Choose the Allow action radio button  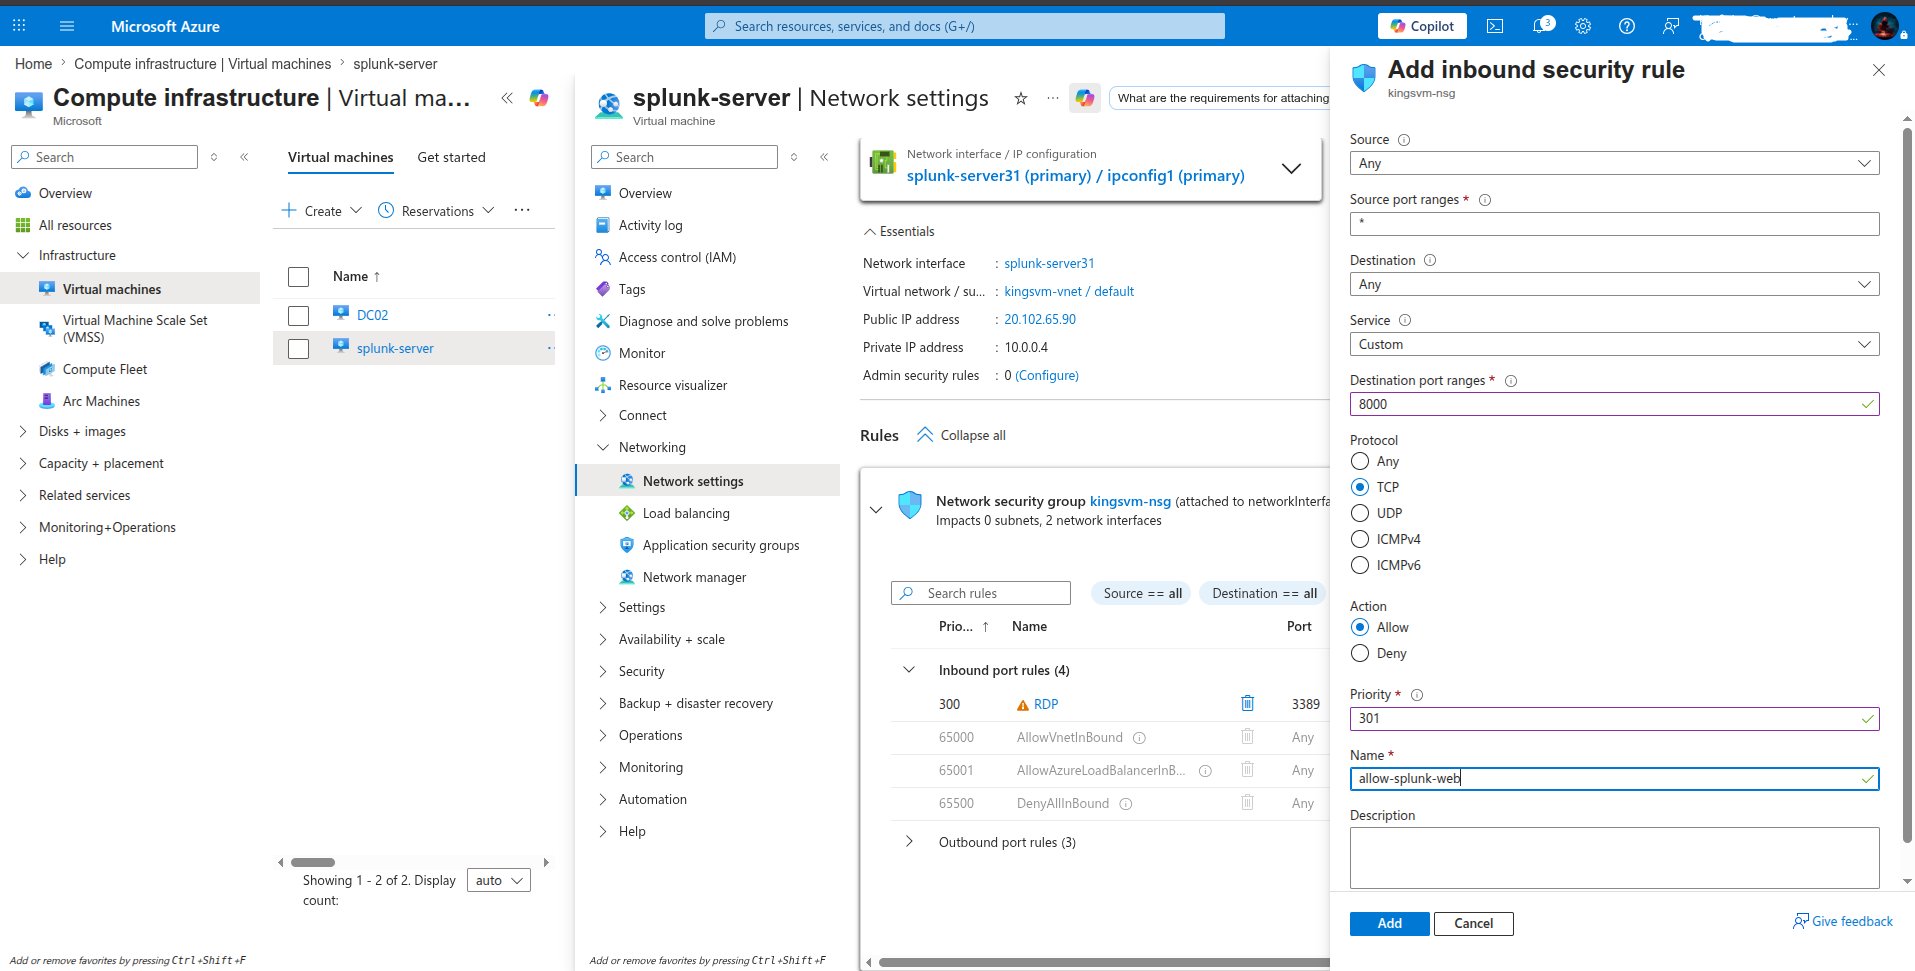click(x=1360, y=627)
